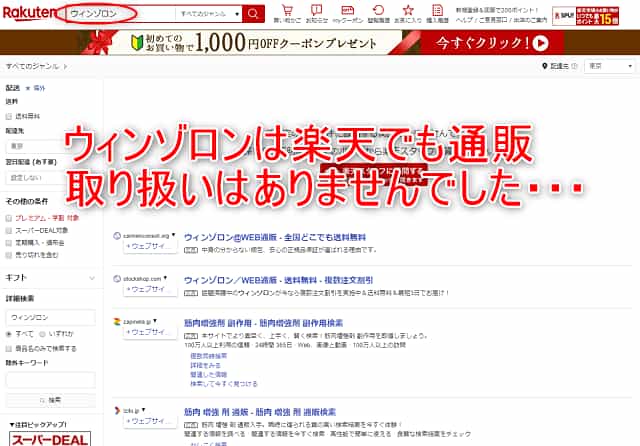Viewport: 640px width, 446px height.
Task: Click the スーパーDEAL pickup banner
Action: 50,439
